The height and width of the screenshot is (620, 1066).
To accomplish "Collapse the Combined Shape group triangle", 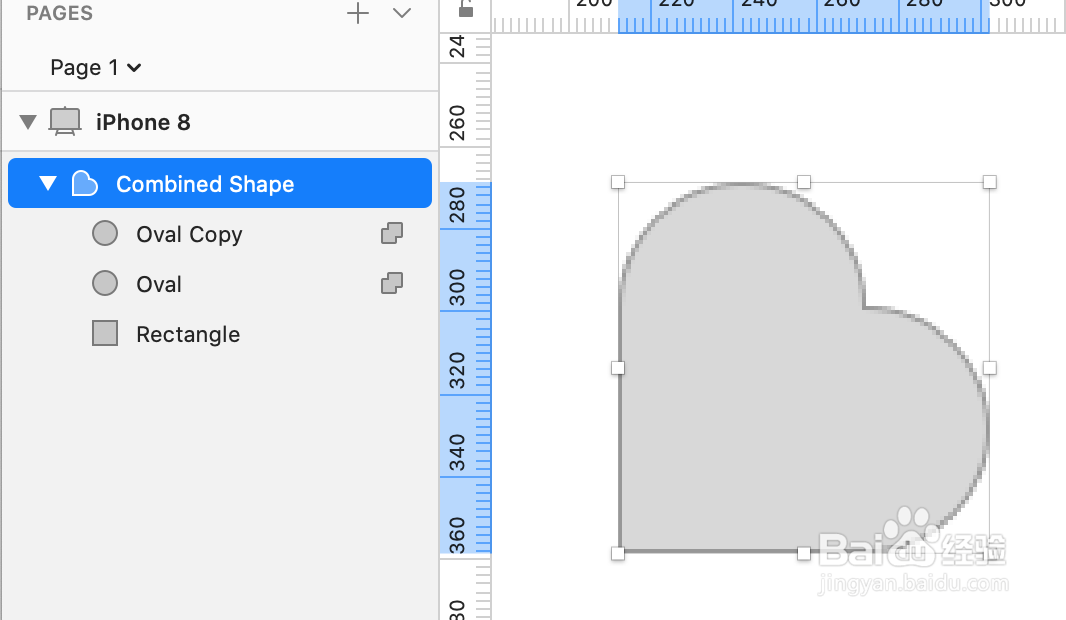I will tap(48, 183).
